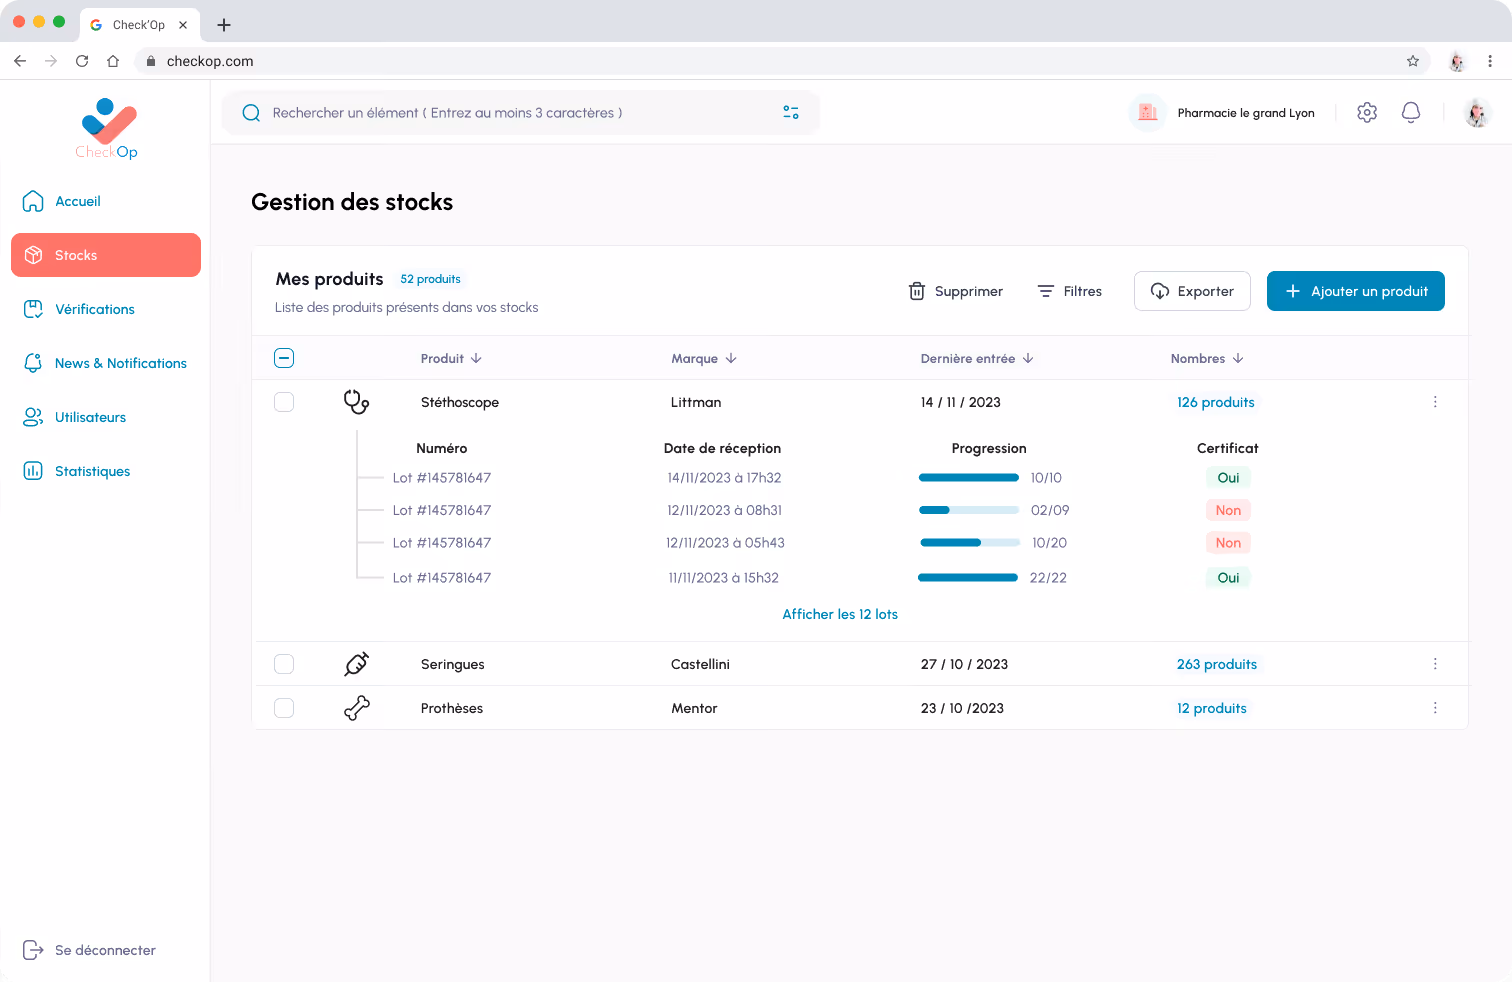Click the 22/22 progress bar
This screenshot has height=982, width=1512.
[968, 577]
